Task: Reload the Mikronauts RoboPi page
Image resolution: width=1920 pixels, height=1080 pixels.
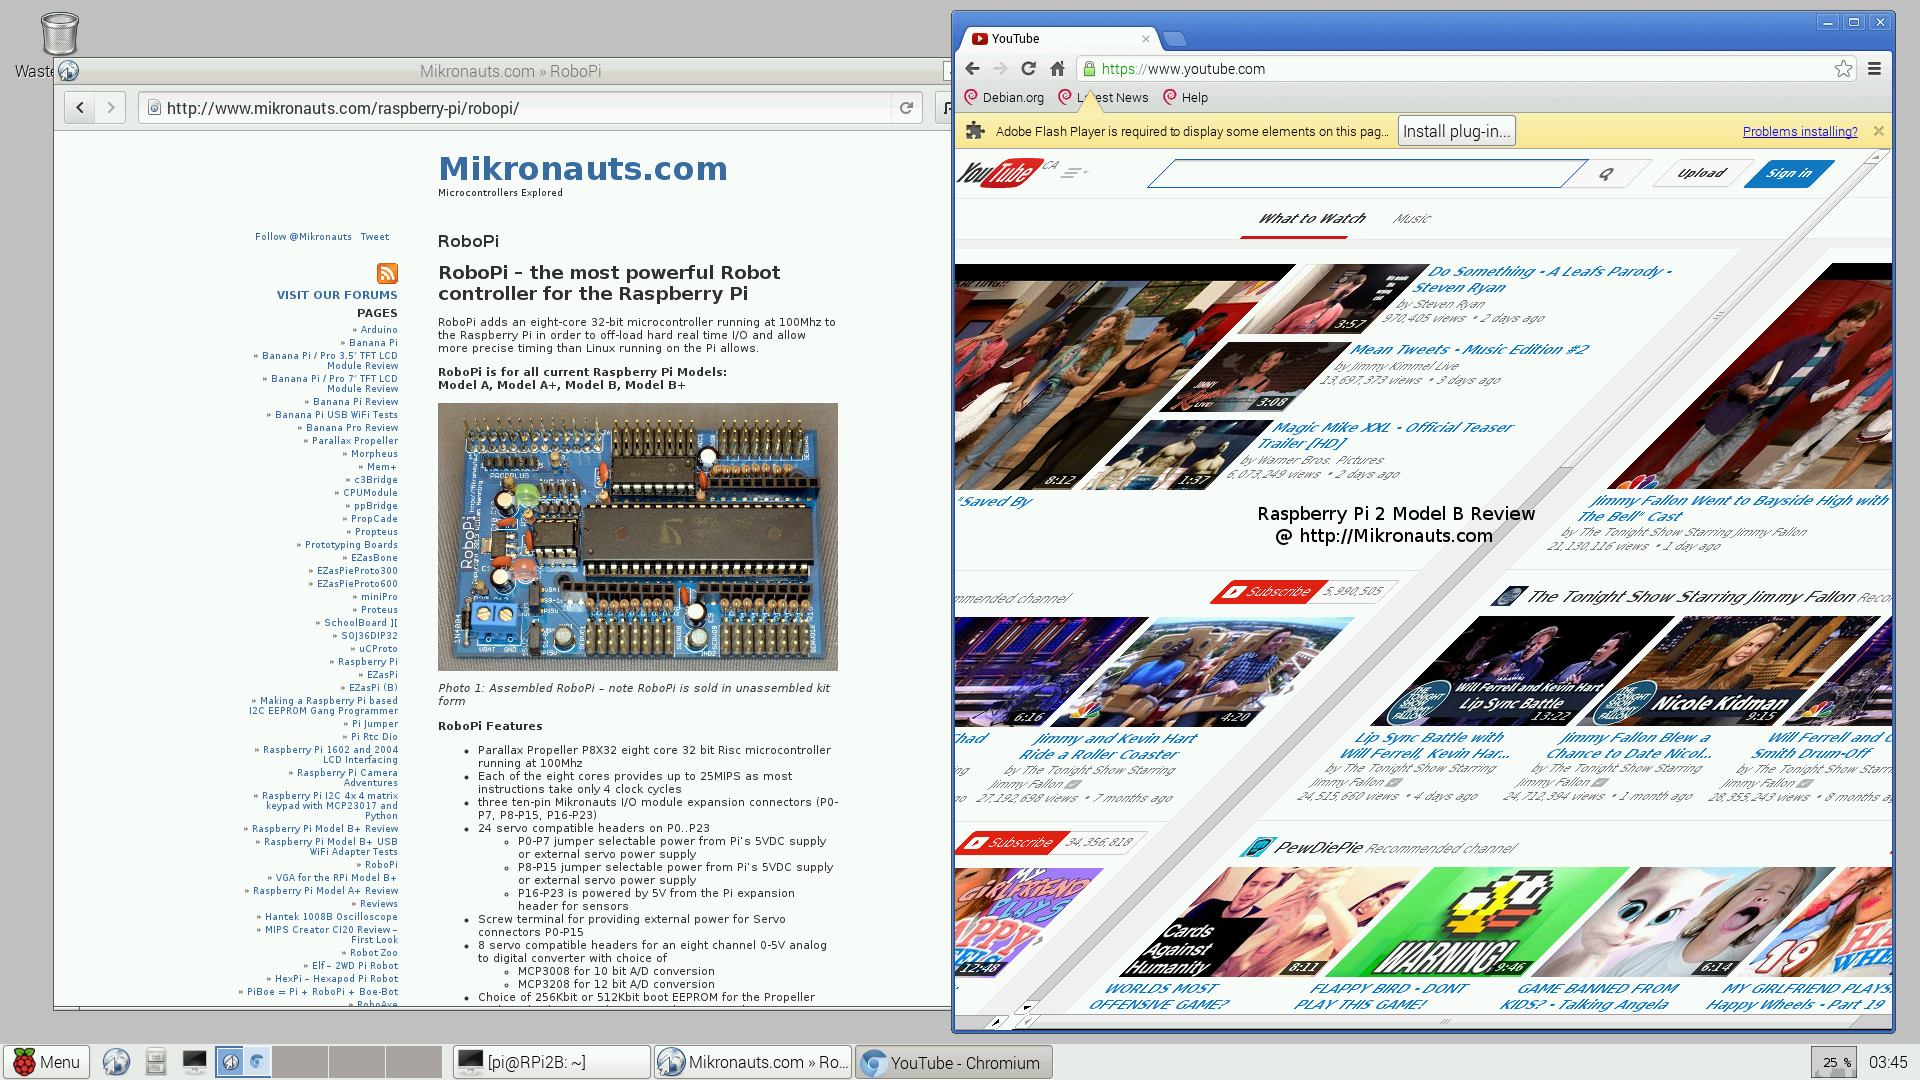Action: coord(906,108)
